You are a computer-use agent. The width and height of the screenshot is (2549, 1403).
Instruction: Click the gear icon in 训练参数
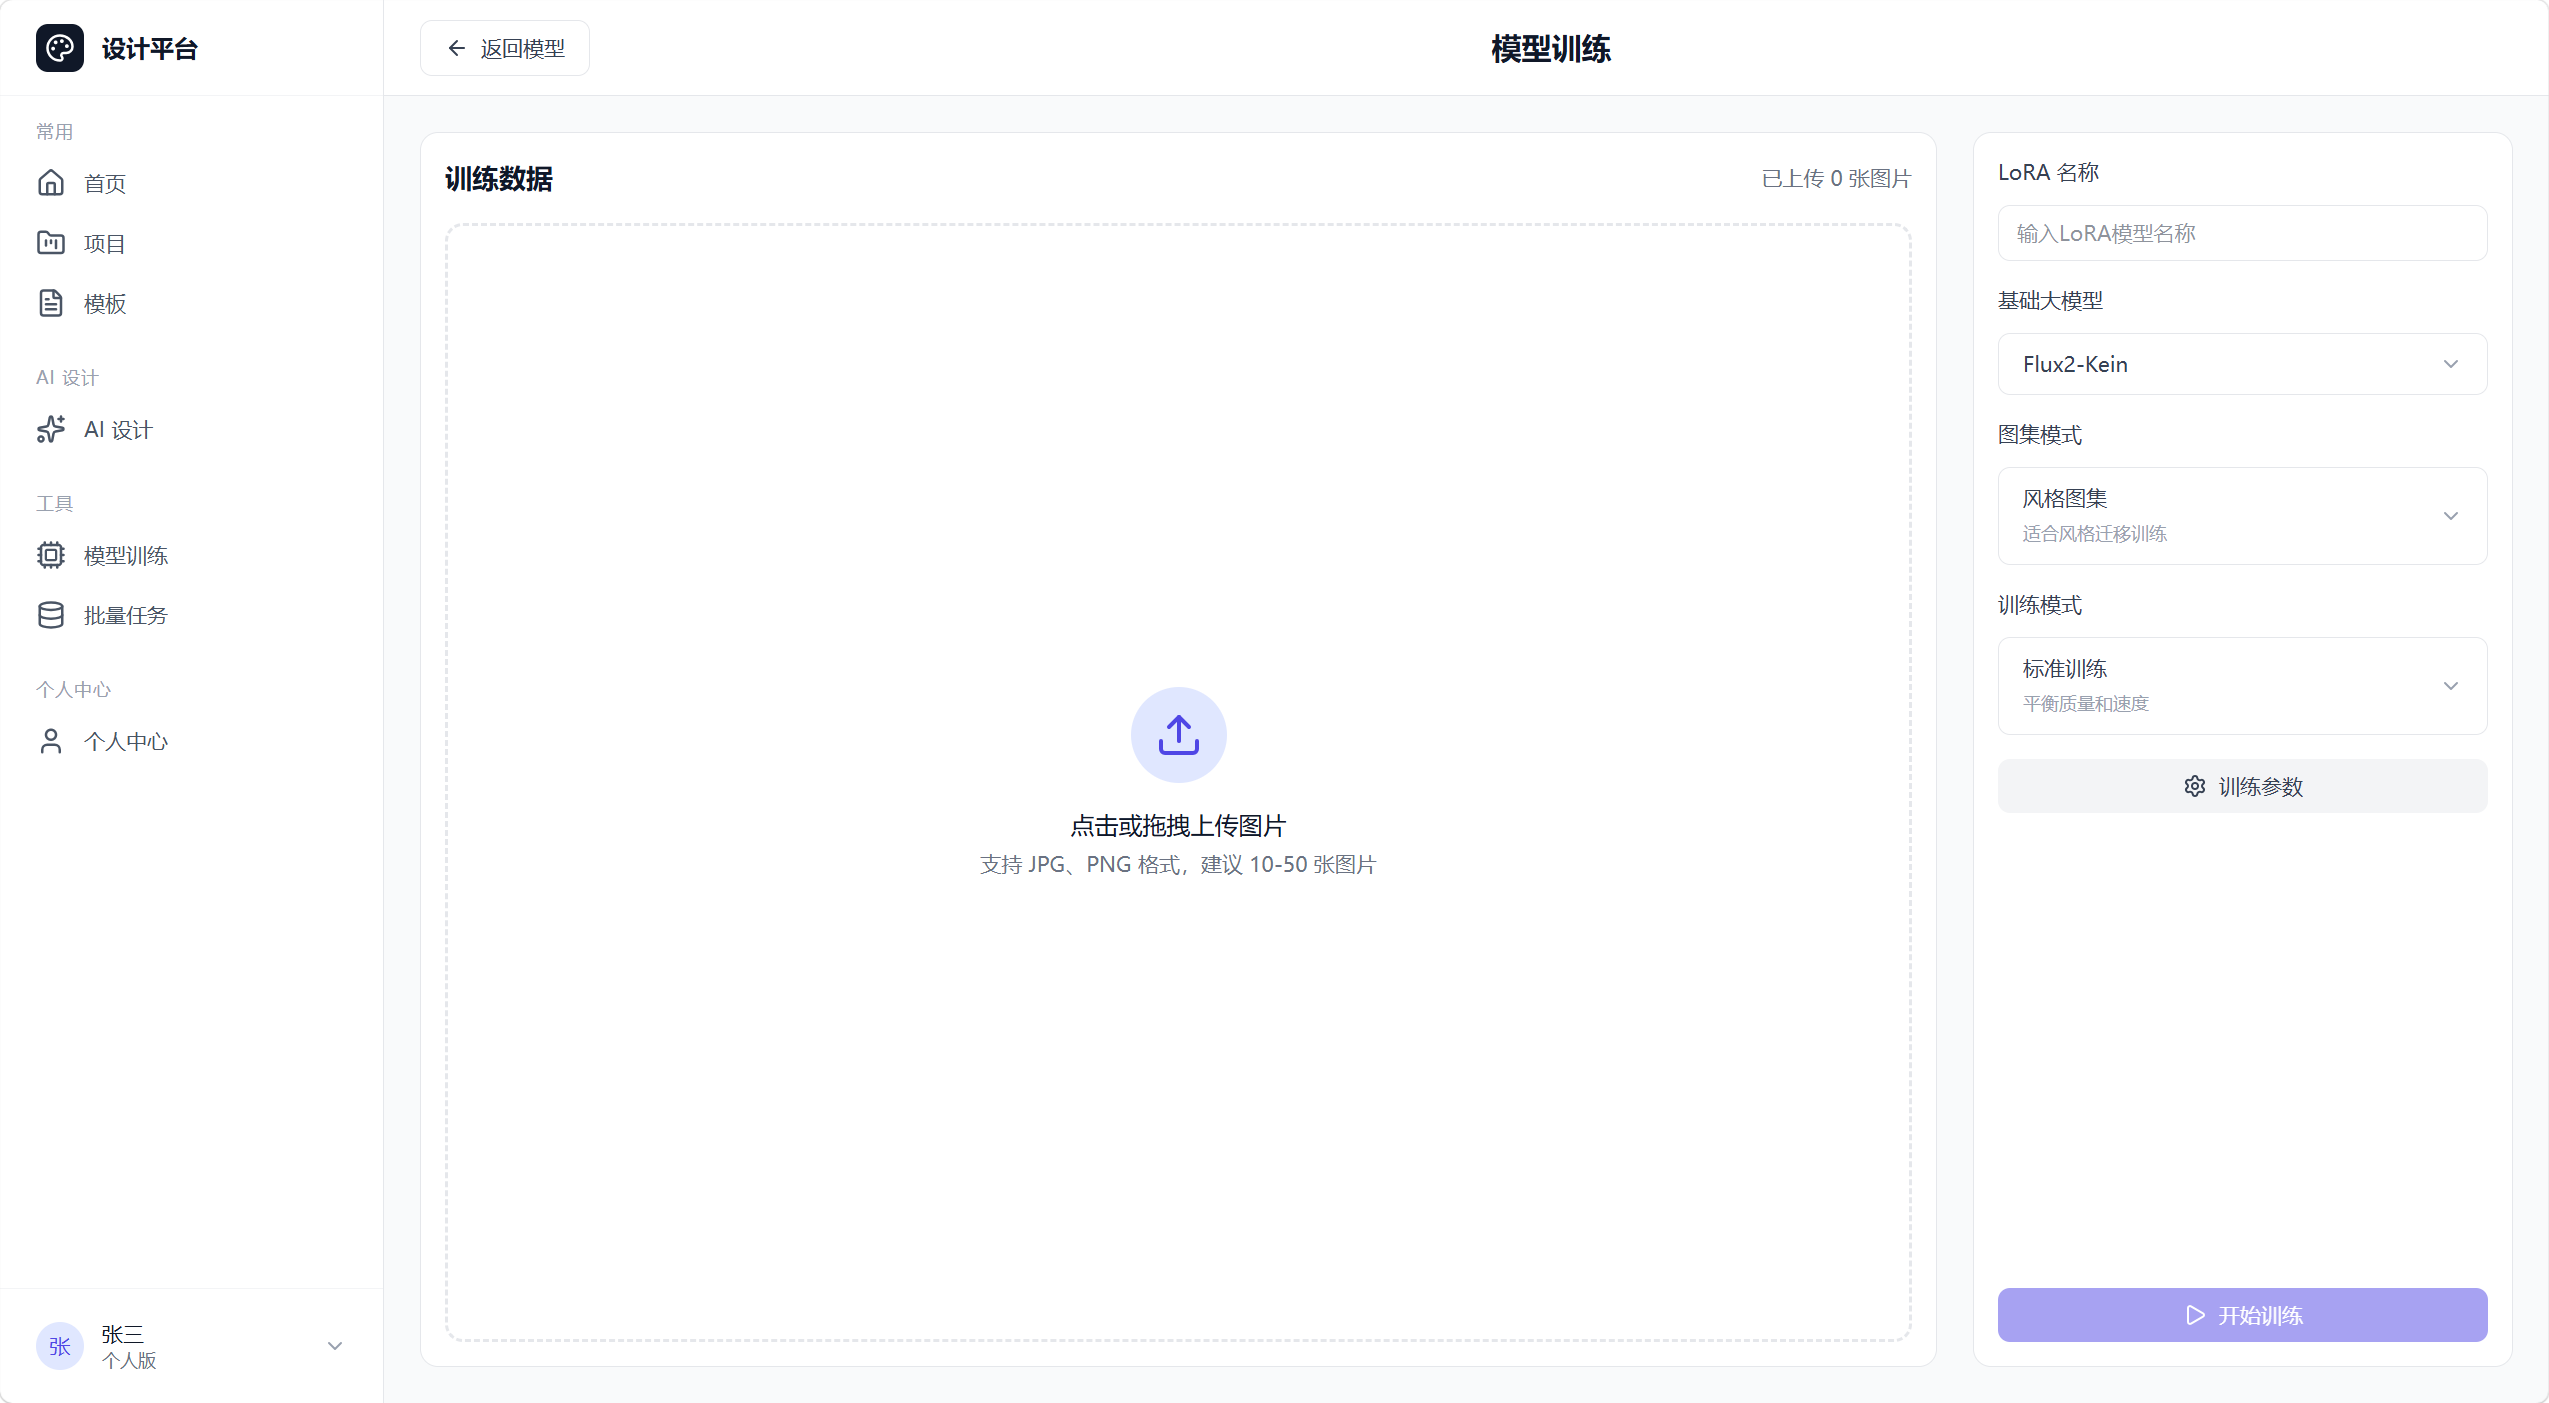pos(2195,786)
